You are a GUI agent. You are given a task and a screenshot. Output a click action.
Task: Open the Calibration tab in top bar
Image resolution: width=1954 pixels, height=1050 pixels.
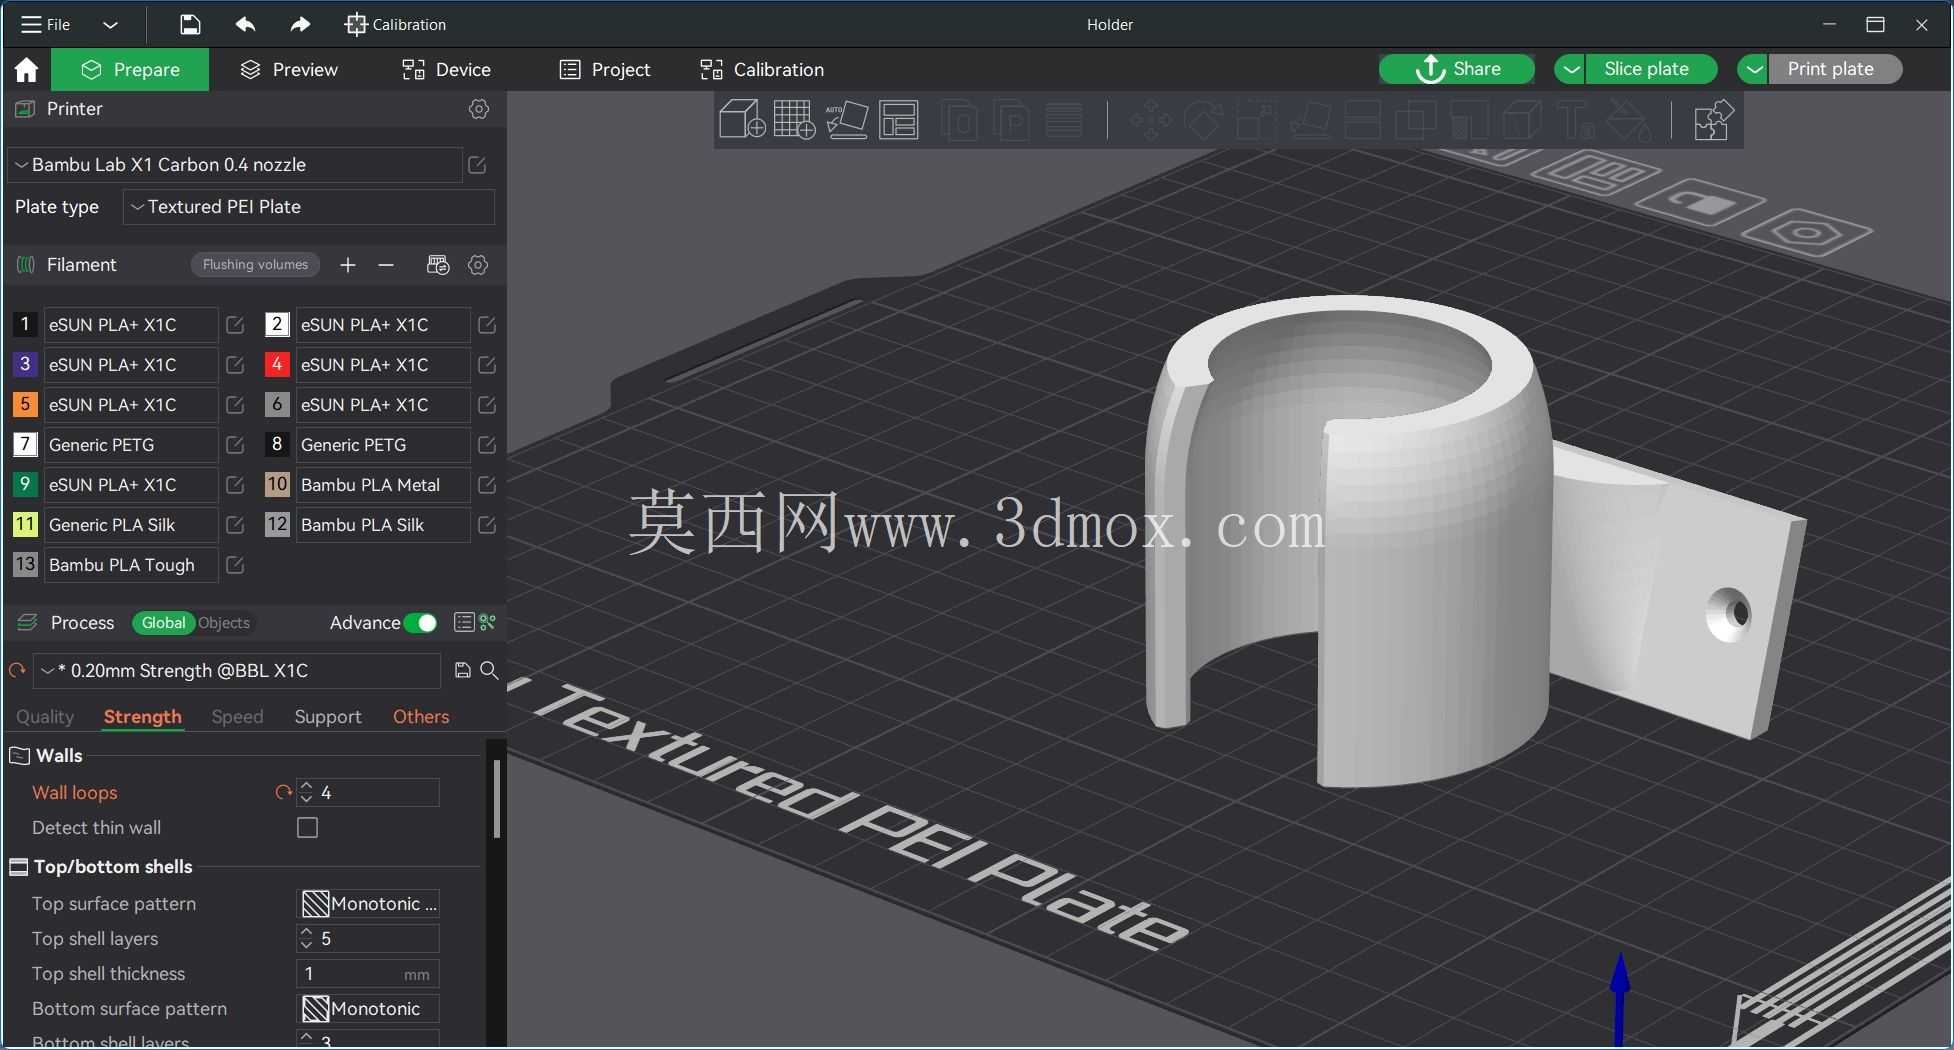(x=762, y=69)
